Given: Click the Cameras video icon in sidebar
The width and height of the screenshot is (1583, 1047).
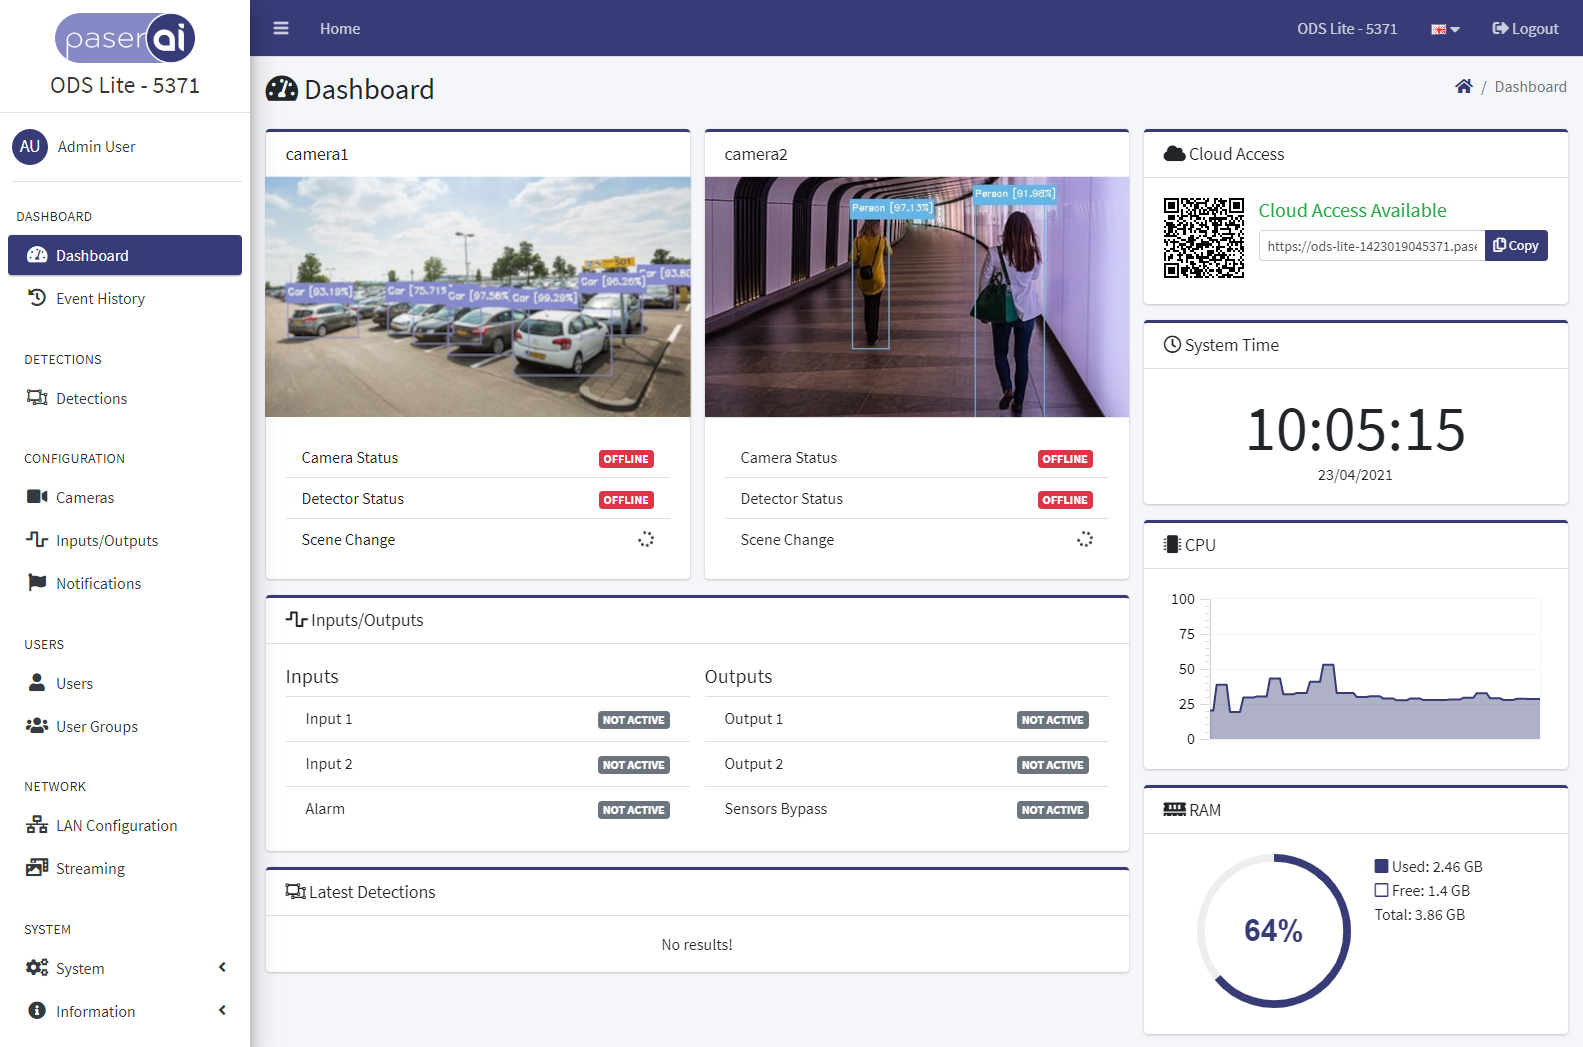Looking at the screenshot, I should click(37, 497).
